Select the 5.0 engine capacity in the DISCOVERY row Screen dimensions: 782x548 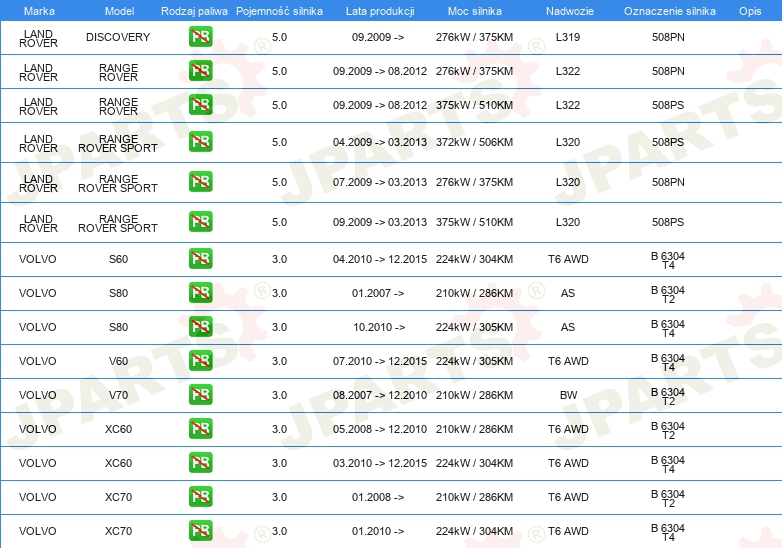pyautogui.click(x=279, y=37)
